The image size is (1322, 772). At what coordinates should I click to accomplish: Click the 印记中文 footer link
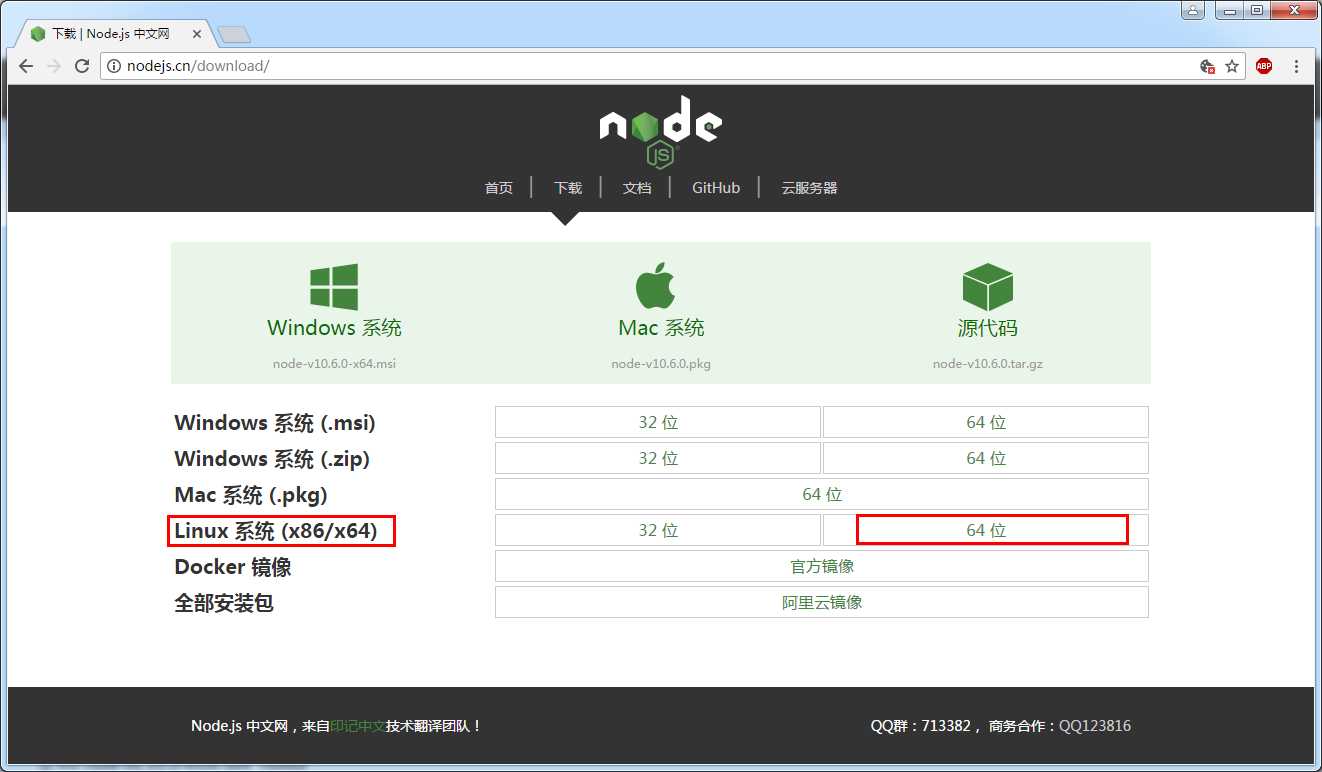(x=357, y=726)
